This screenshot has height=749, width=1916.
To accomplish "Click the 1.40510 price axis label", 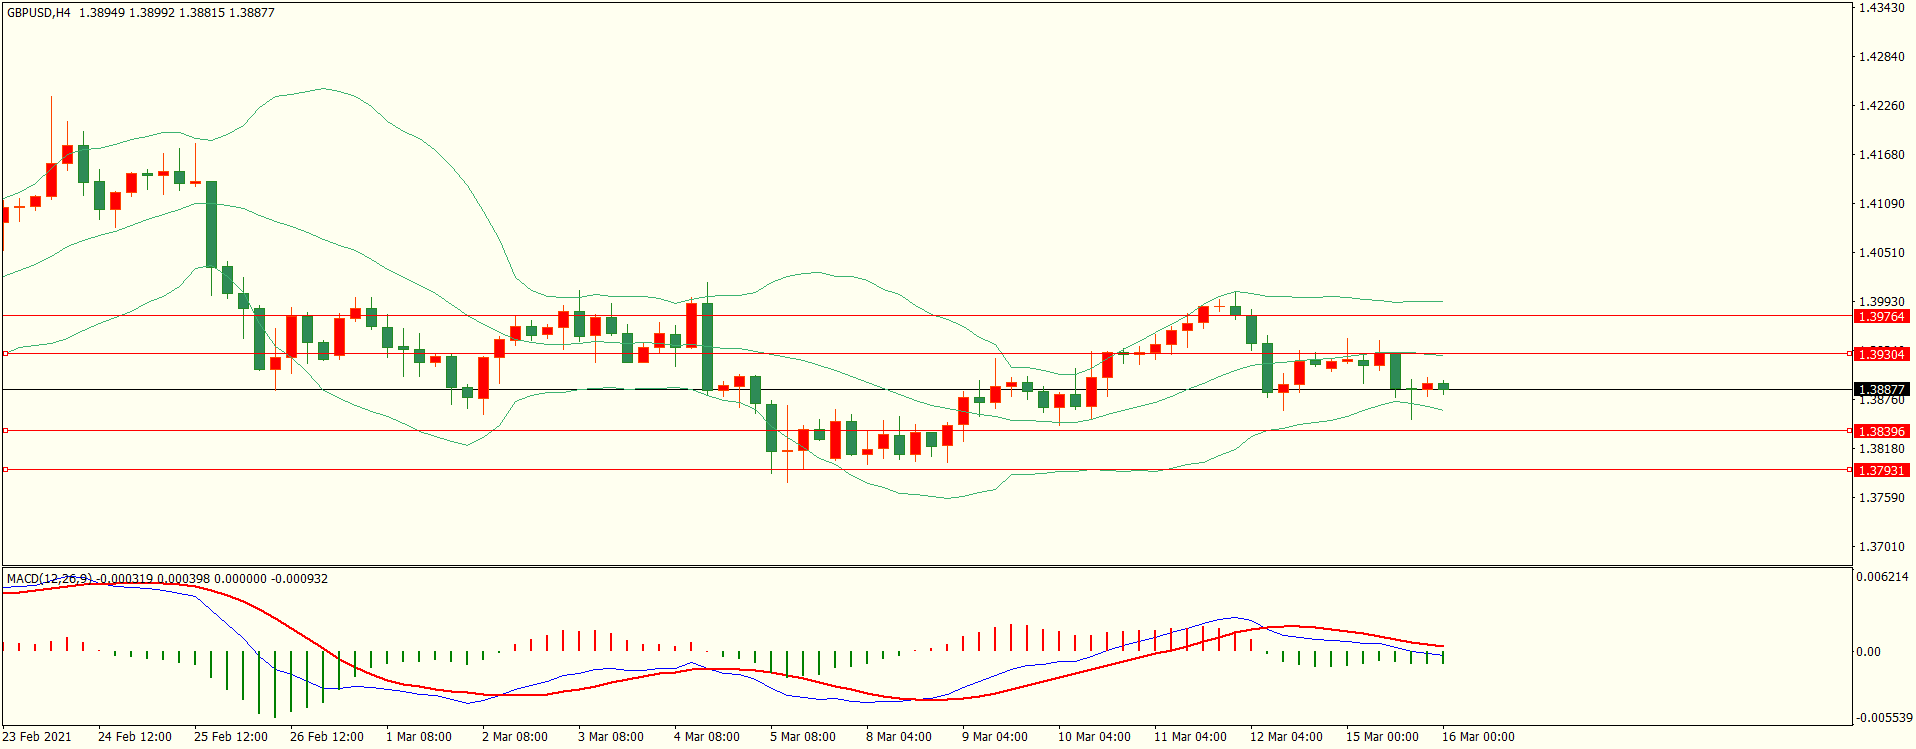I will (1881, 253).
